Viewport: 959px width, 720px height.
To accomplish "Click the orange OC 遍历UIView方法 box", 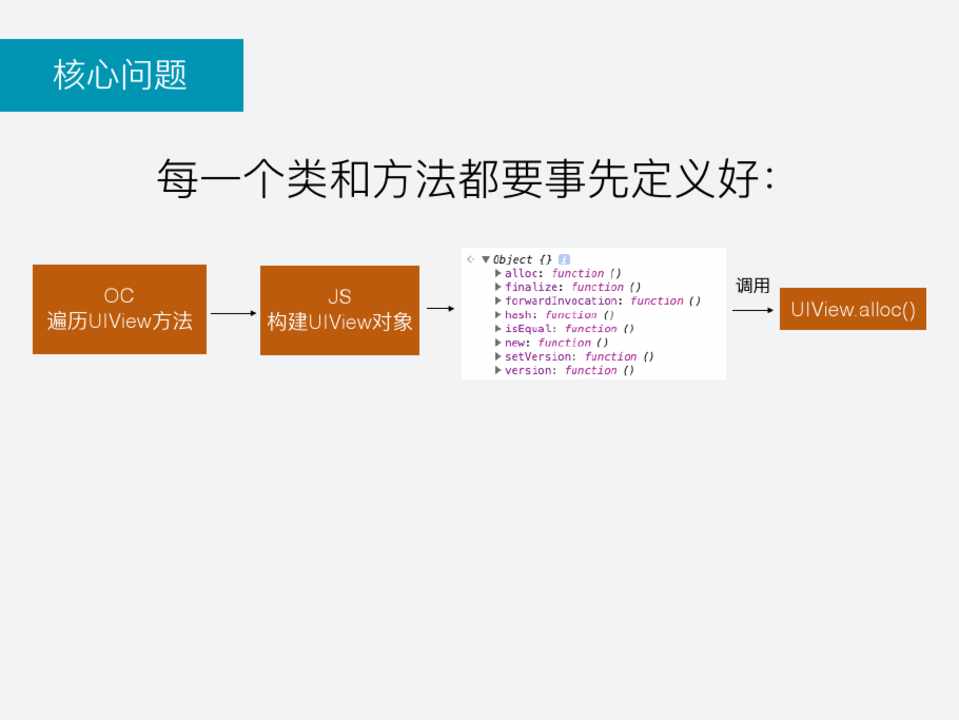I will point(119,309).
